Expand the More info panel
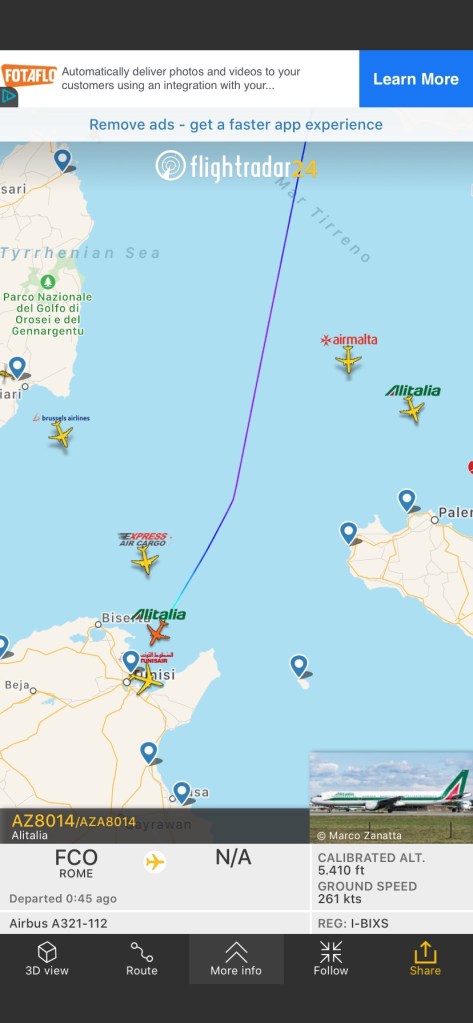Screen dimensions: 473x1023 [236, 958]
